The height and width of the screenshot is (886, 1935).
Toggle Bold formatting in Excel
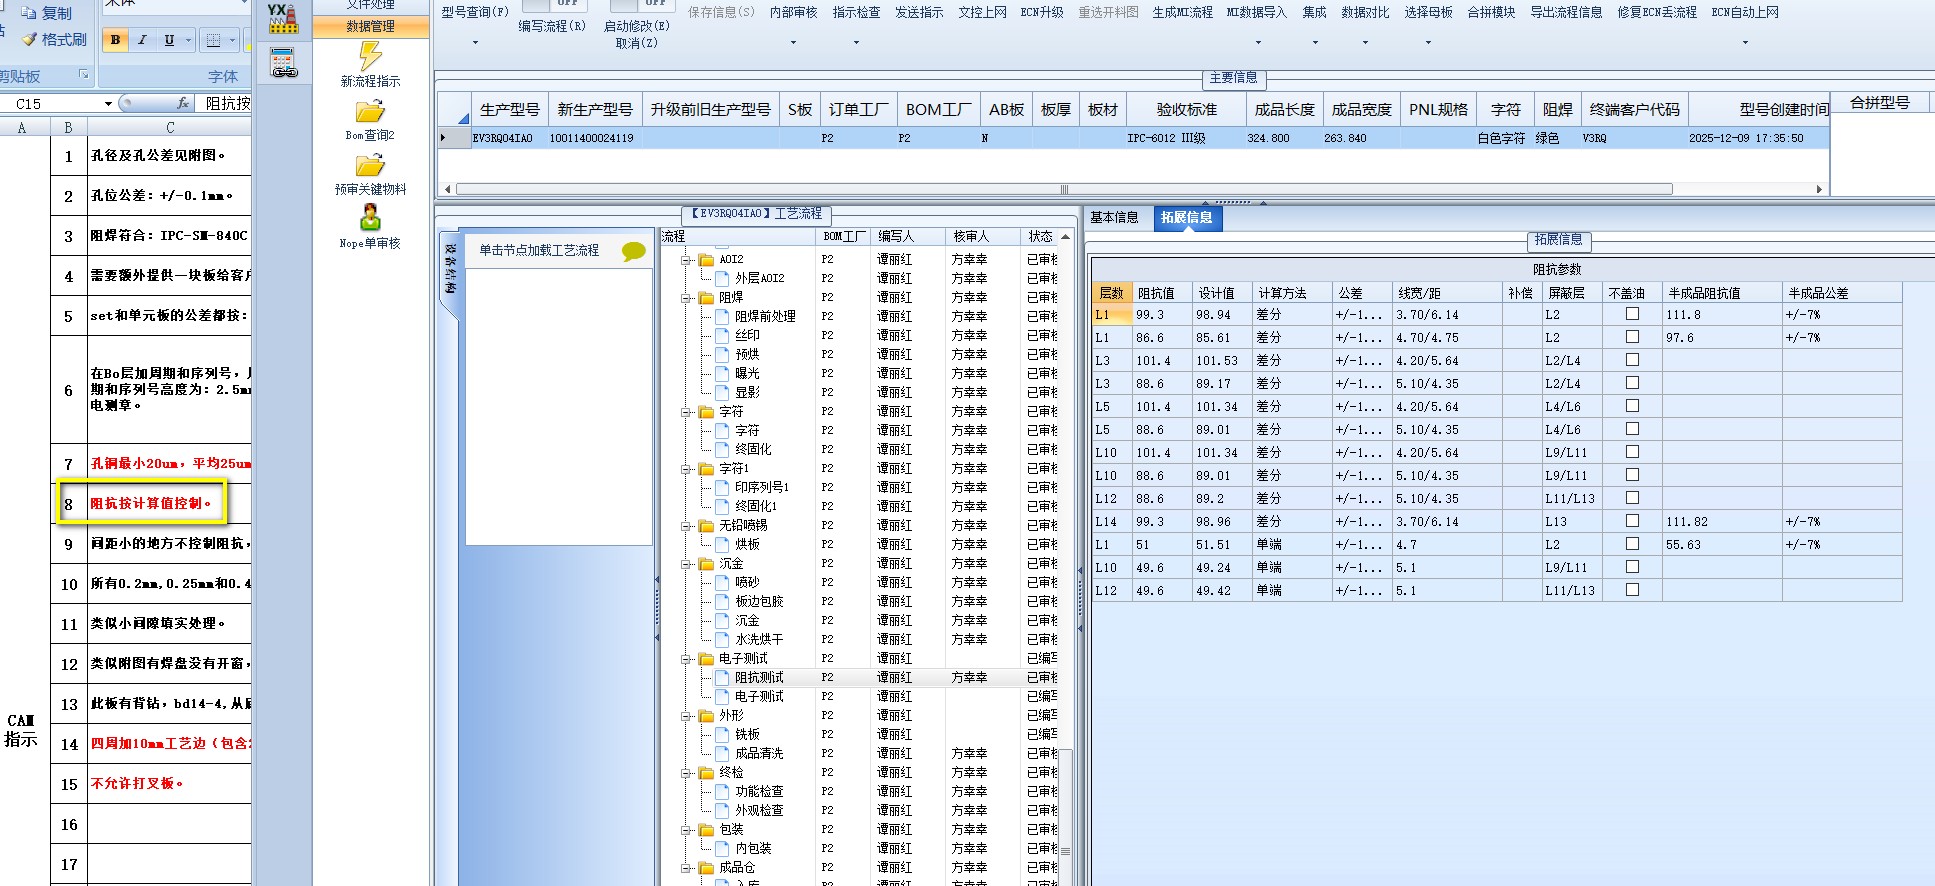coord(115,40)
